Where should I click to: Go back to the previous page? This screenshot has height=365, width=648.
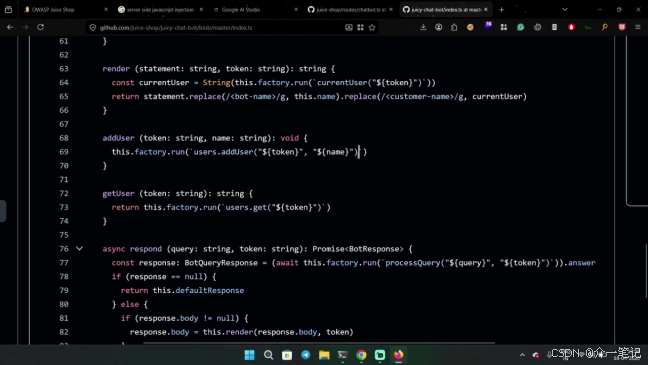tap(10, 27)
